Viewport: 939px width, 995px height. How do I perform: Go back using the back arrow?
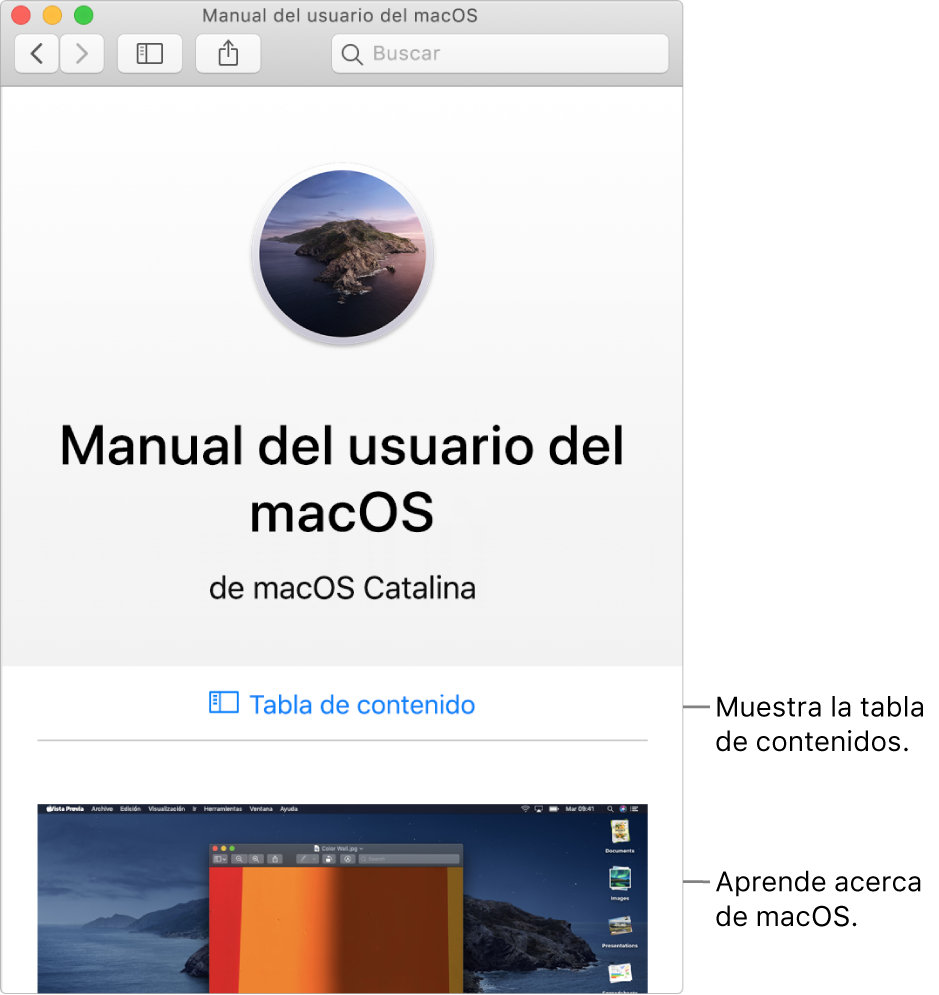tap(36, 54)
